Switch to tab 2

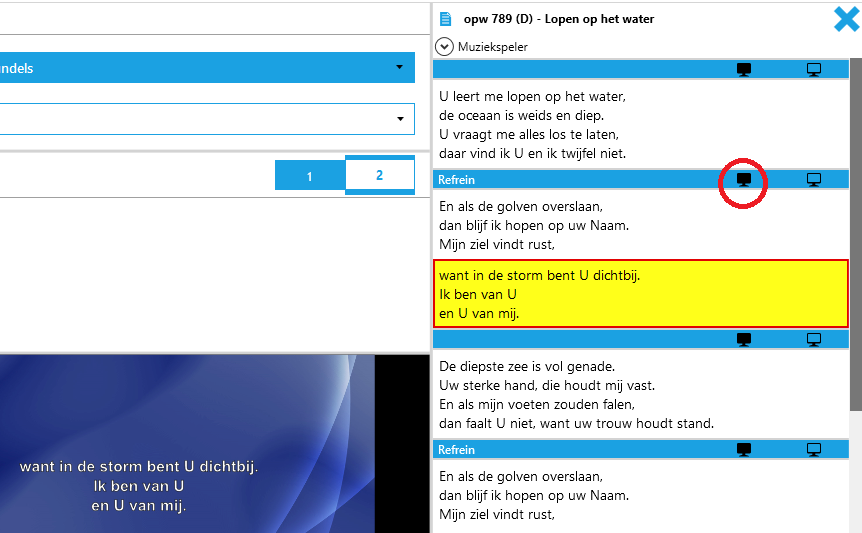point(380,175)
